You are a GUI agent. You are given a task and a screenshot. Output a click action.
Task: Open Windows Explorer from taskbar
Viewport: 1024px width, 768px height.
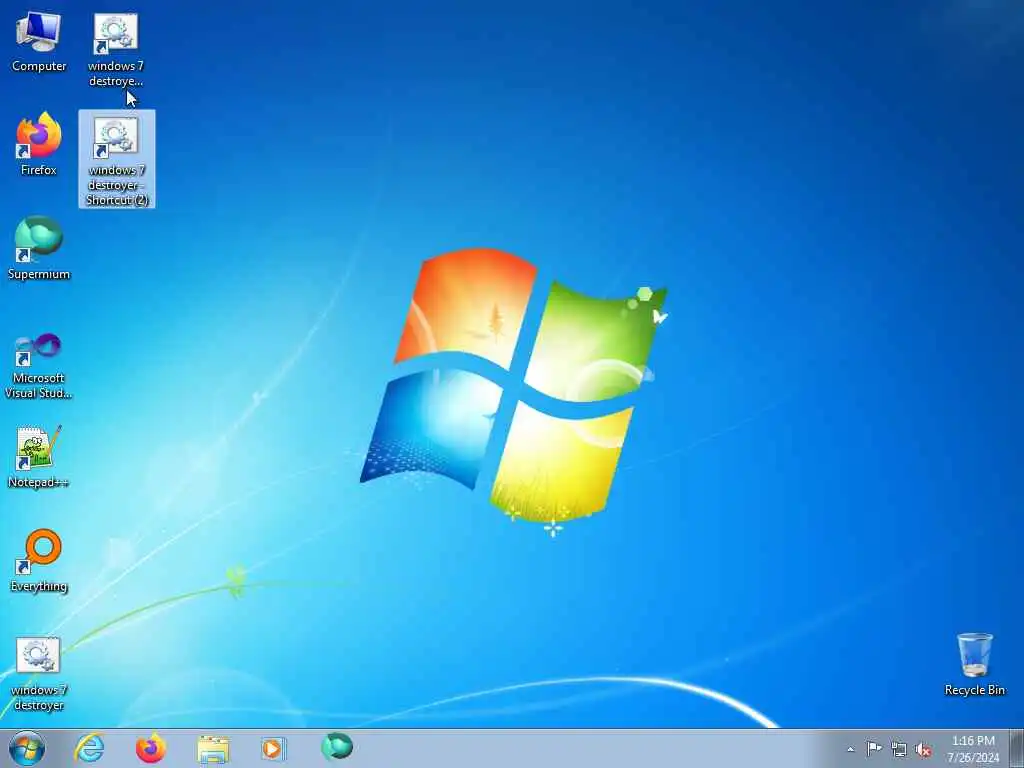point(213,748)
